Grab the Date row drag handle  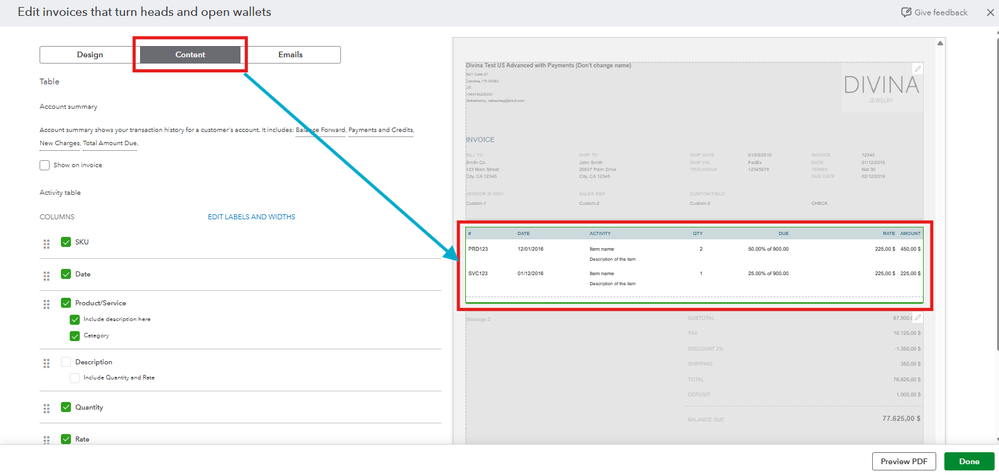pyautogui.click(x=46, y=276)
